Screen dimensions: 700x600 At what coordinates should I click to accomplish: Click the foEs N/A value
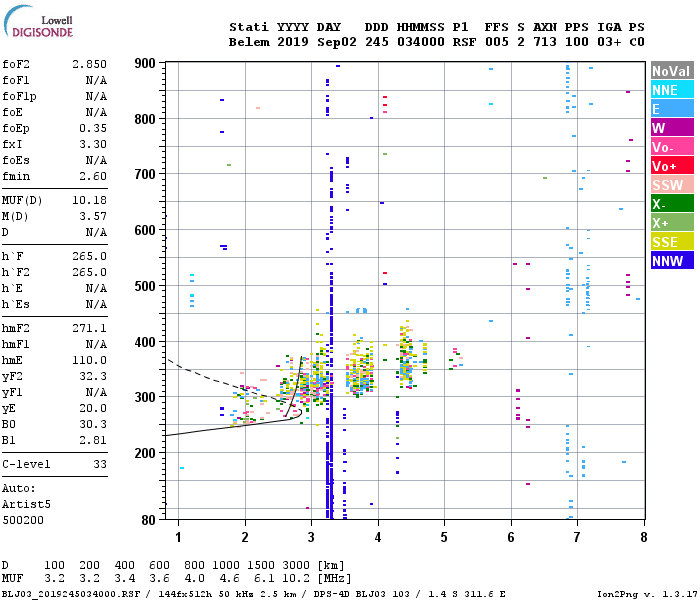point(96,161)
